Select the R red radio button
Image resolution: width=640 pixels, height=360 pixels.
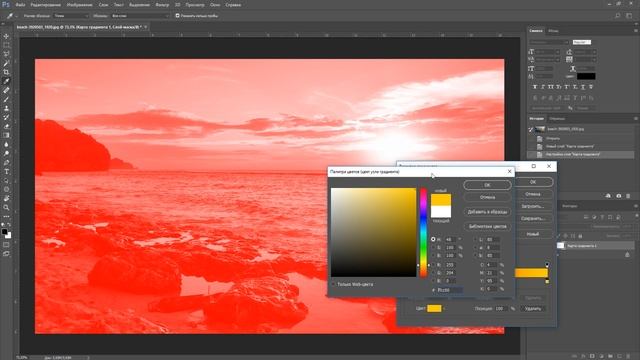[x=433, y=265]
